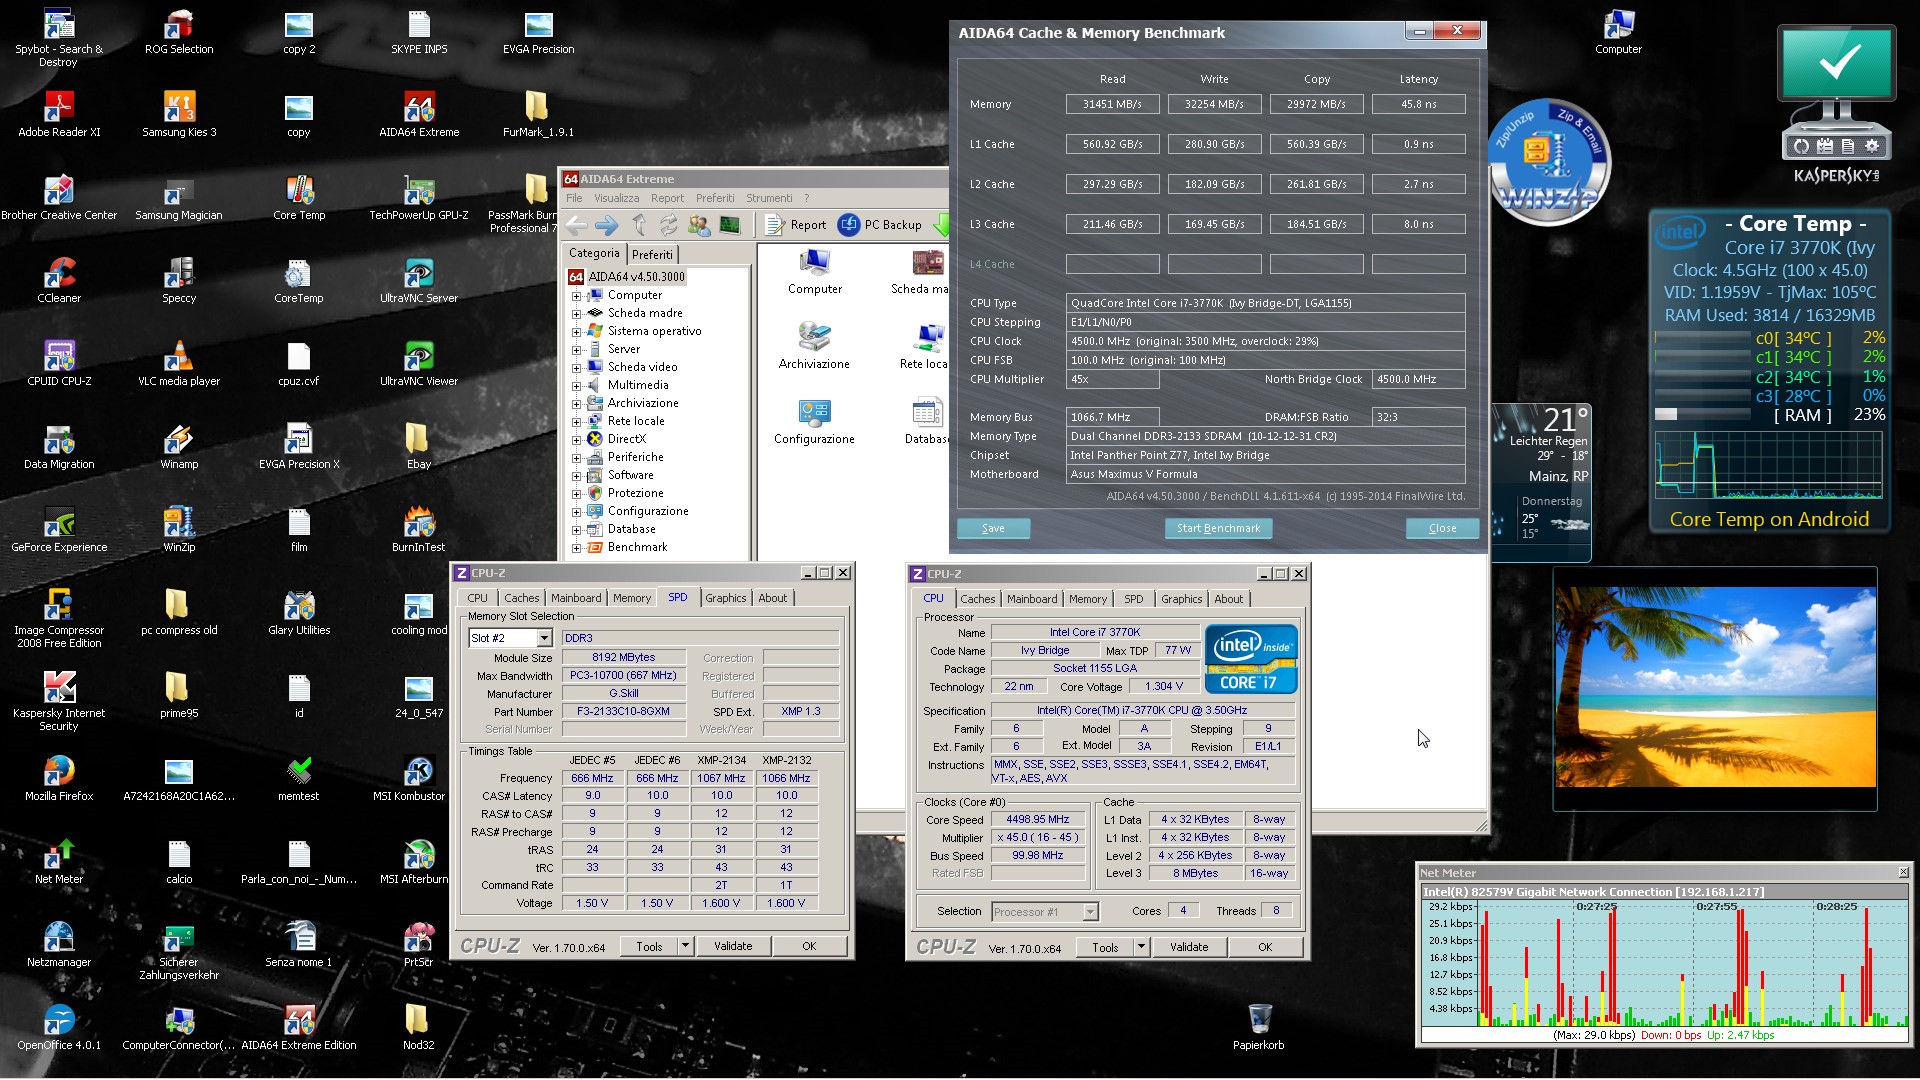Click the AIDA64 refresh toolbar icon
The height and width of the screenshot is (1080, 1920).
point(668,225)
